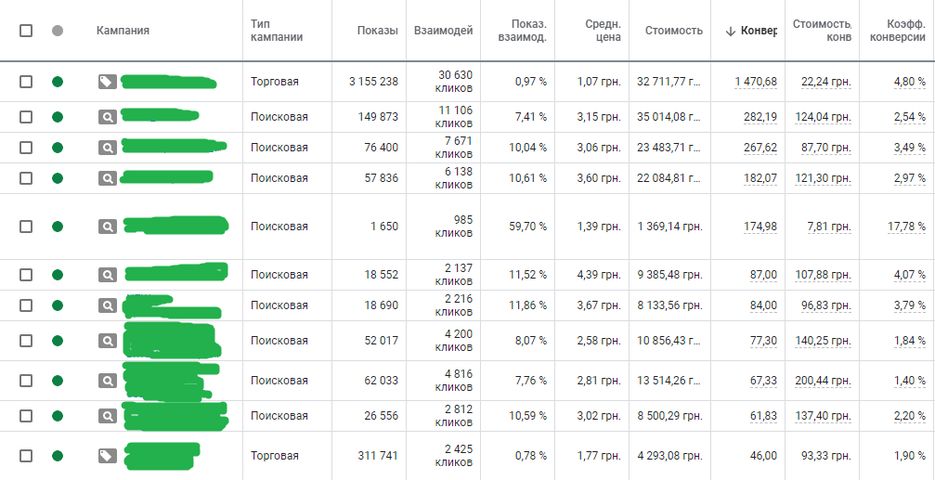This screenshot has width=935, height=480.
Task: Click the search campaign icon in the 1 650 impressions row
Action: click(x=107, y=227)
